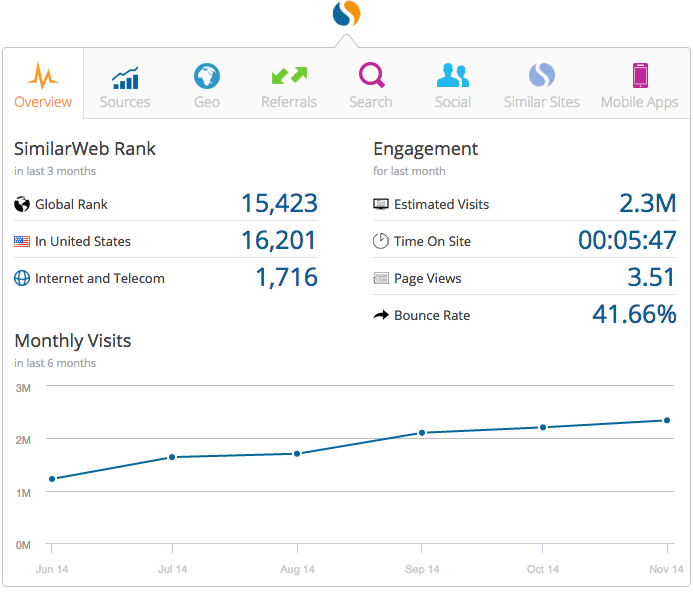693x597 pixels.
Task: Select the estimated visits value 2.3M
Action: point(647,203)
